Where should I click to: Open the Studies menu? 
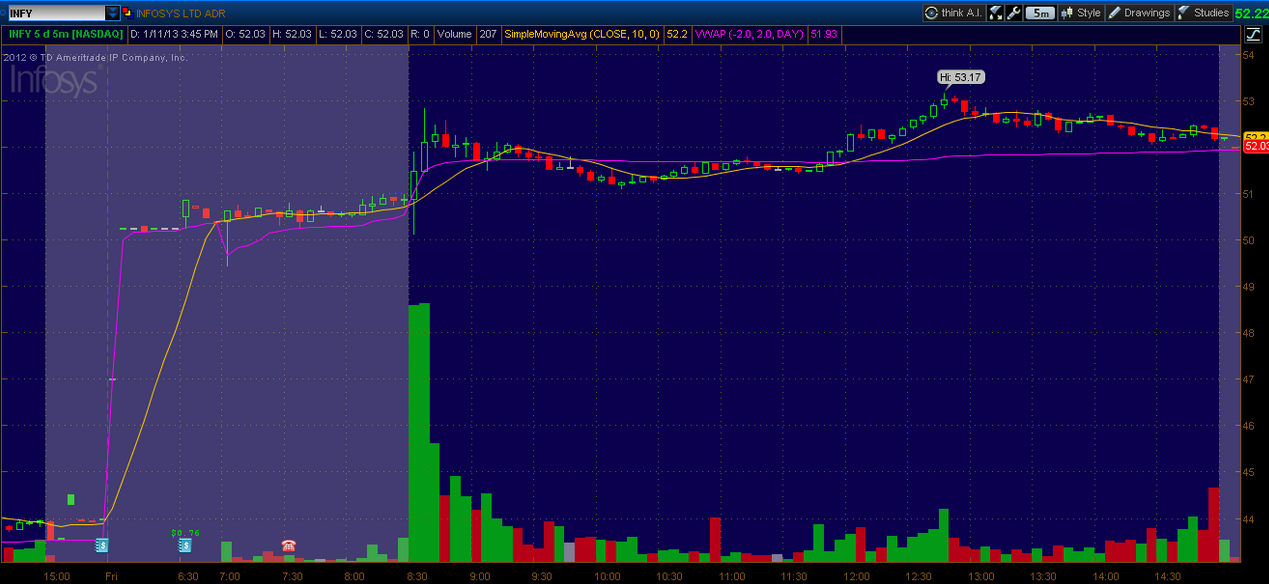[1204, 13]
